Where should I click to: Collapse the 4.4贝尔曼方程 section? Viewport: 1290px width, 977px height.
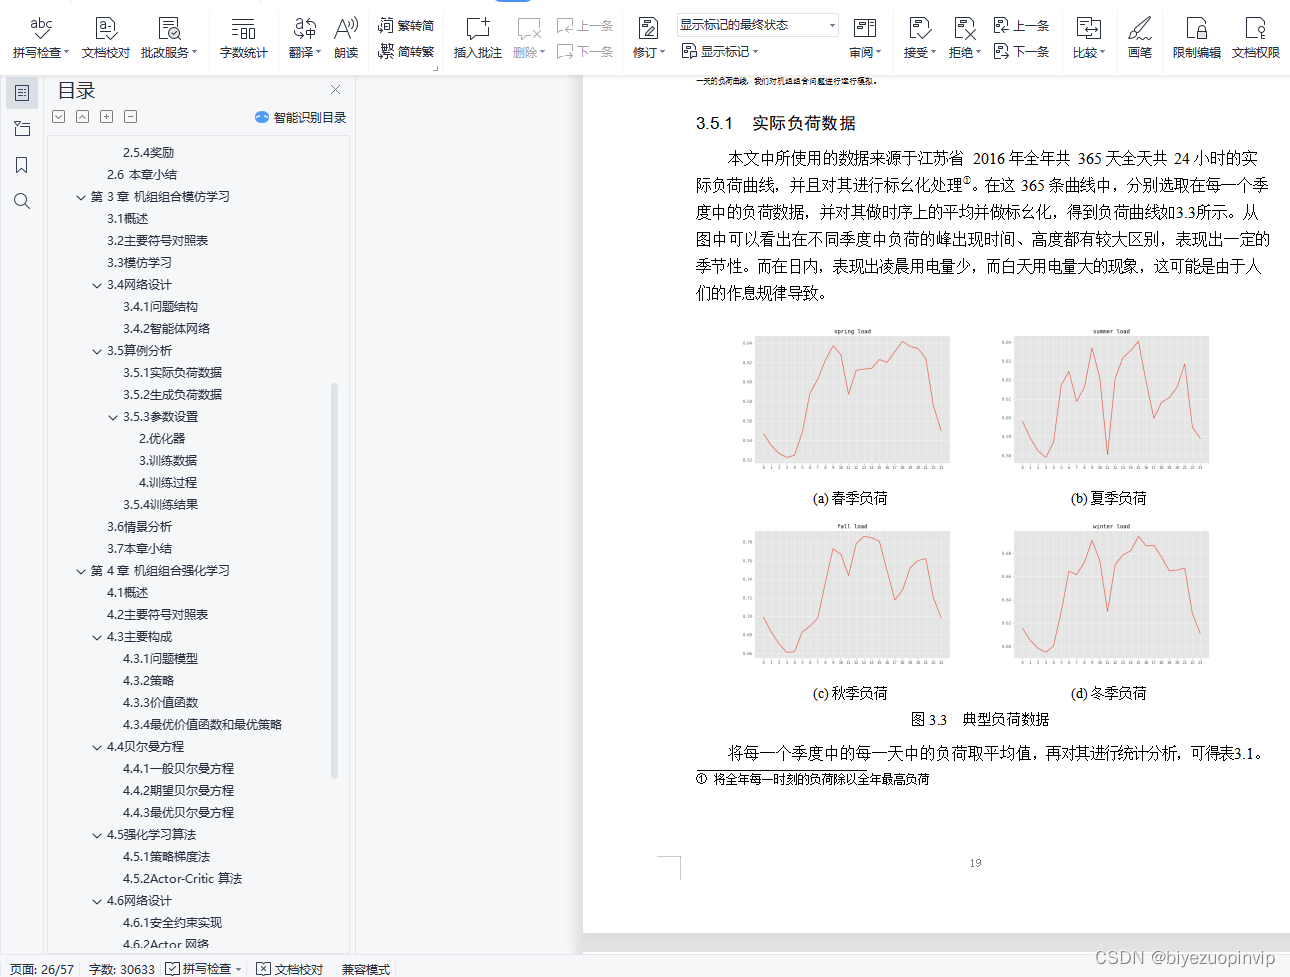pos(97,747)
